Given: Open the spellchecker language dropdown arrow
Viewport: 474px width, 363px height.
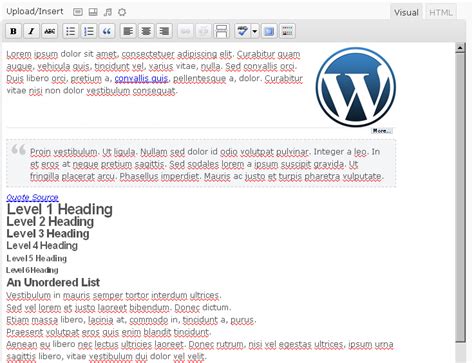Looking at the screenshot, I should pyautogui.click(x=255, y=31).
